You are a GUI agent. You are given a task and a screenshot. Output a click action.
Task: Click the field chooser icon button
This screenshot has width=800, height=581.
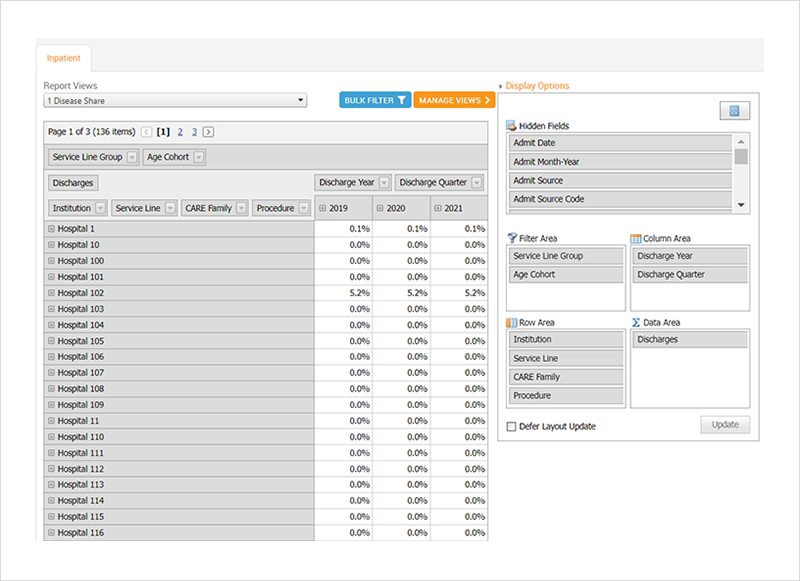tap(735, 111)
